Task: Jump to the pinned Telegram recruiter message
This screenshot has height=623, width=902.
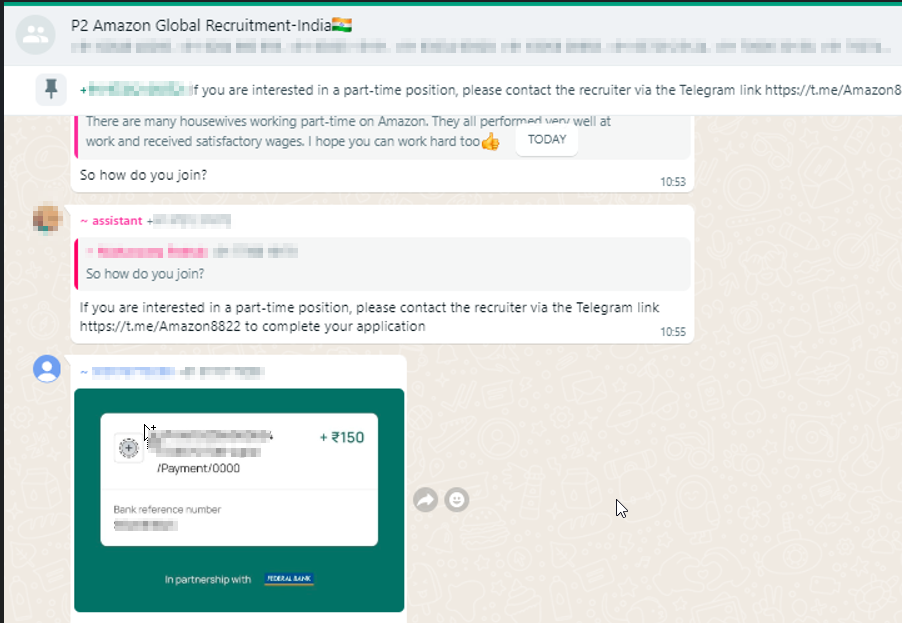Action: pyautogui.click(x=489, y=90)
